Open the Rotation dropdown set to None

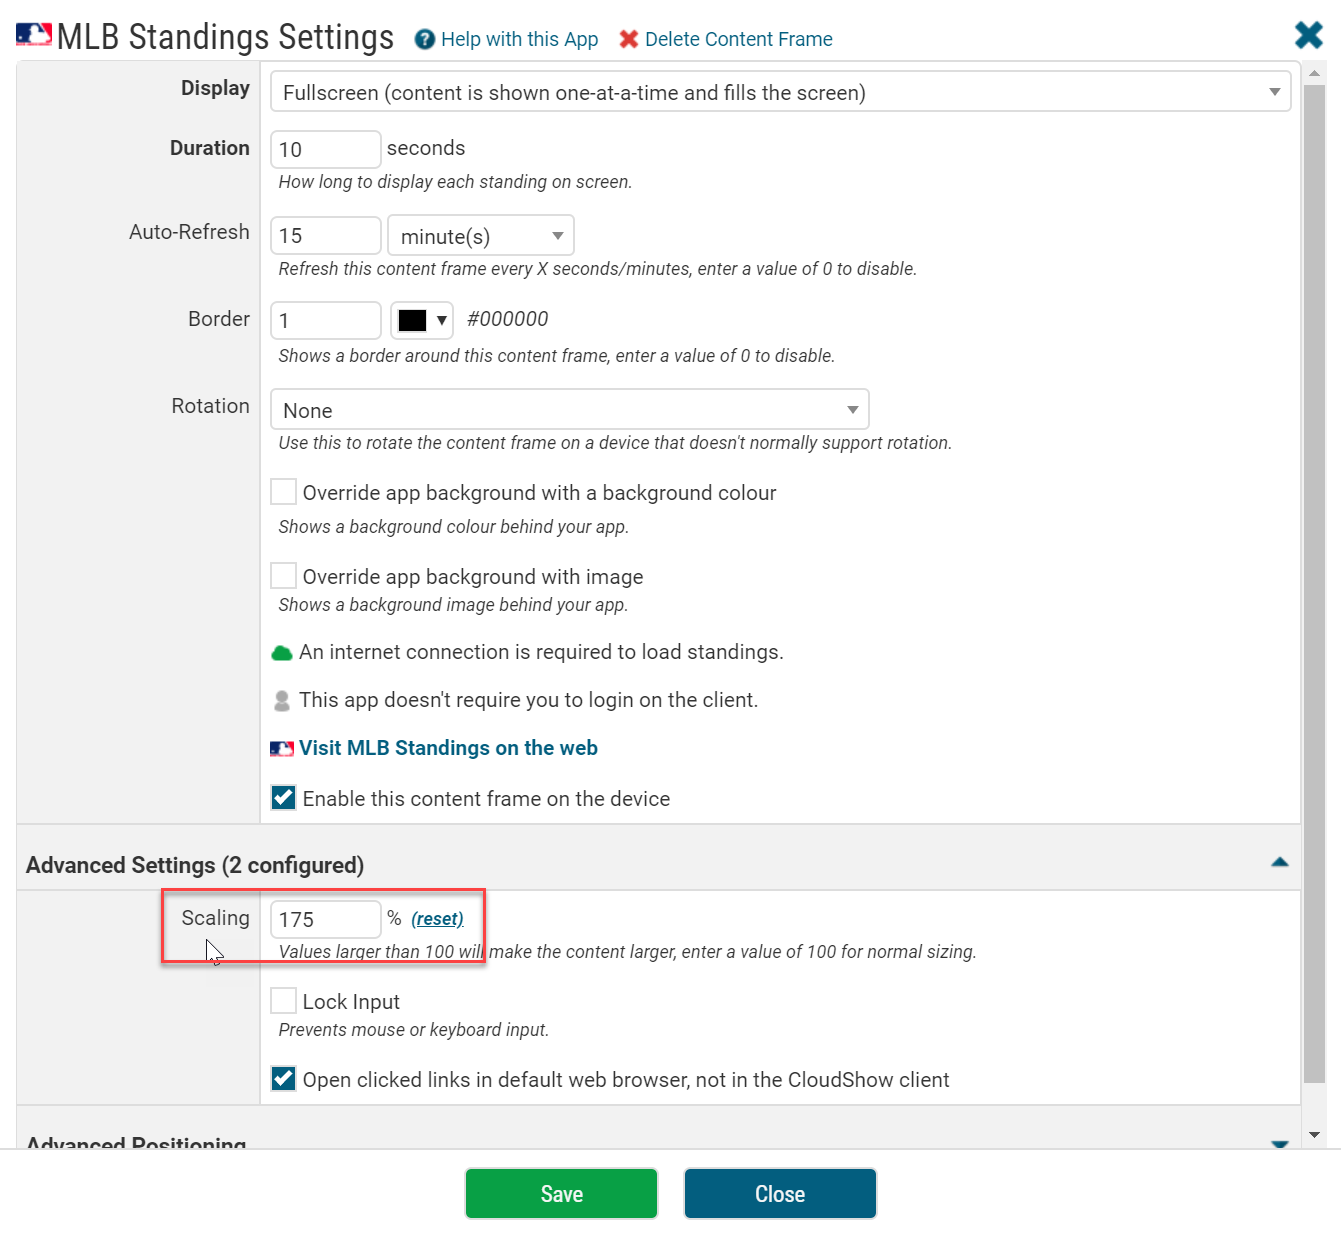click(570, 410)
